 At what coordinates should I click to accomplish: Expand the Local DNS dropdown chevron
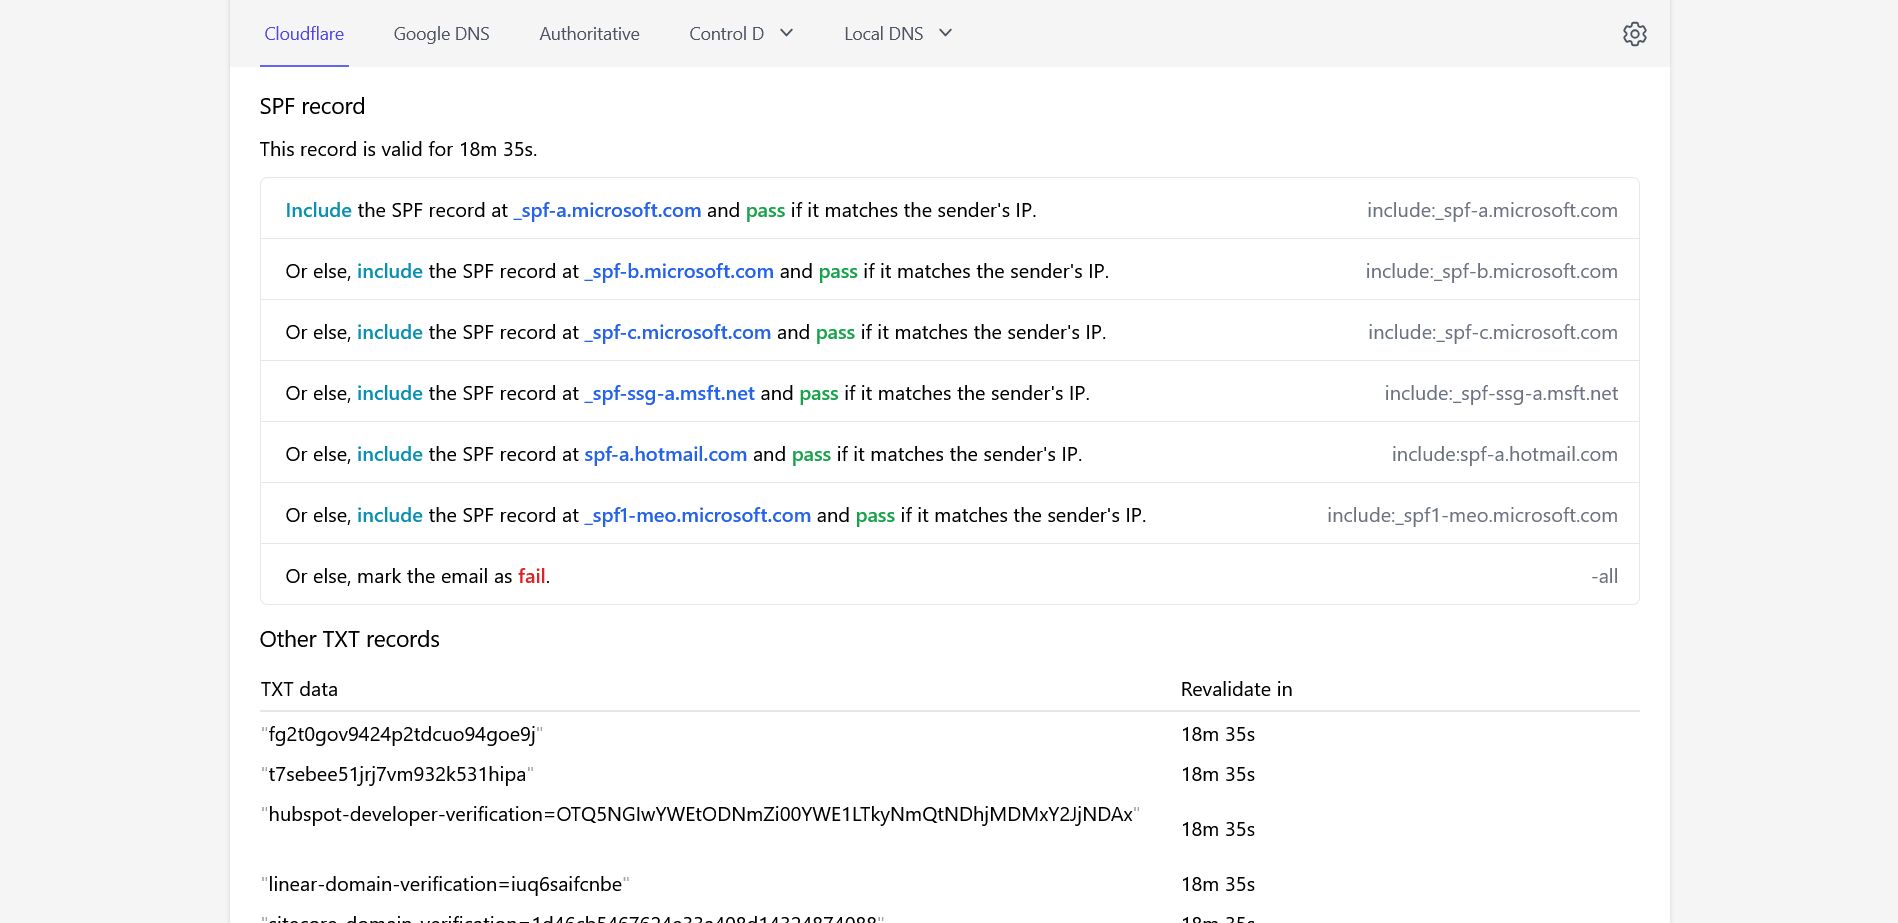click(945, 33)
